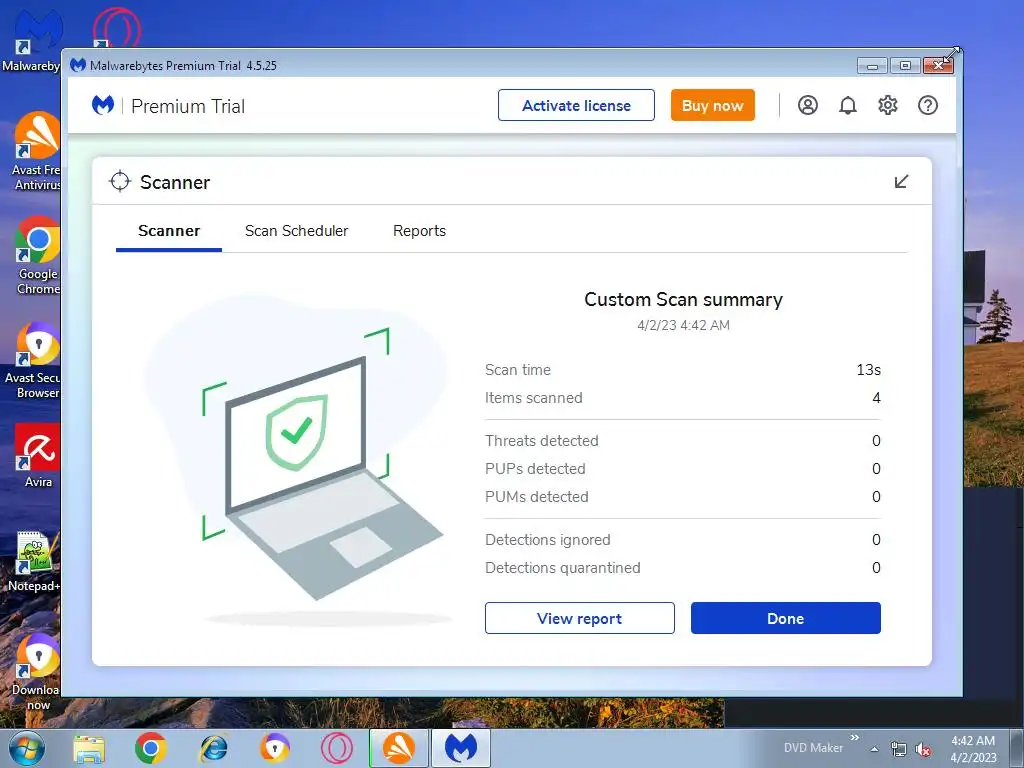
Task: Click the Scan time row label
Action: pos(518,370)
